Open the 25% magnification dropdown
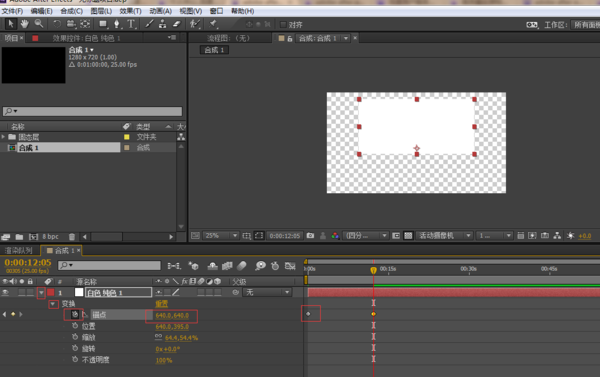 [221, 235]
